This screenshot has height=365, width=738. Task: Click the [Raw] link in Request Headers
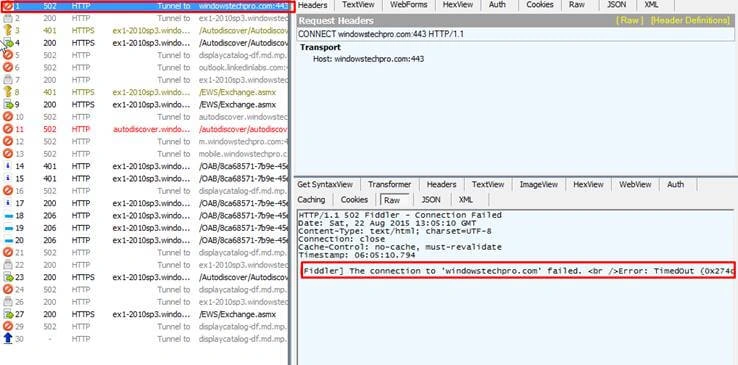click(x=629, y=21)
